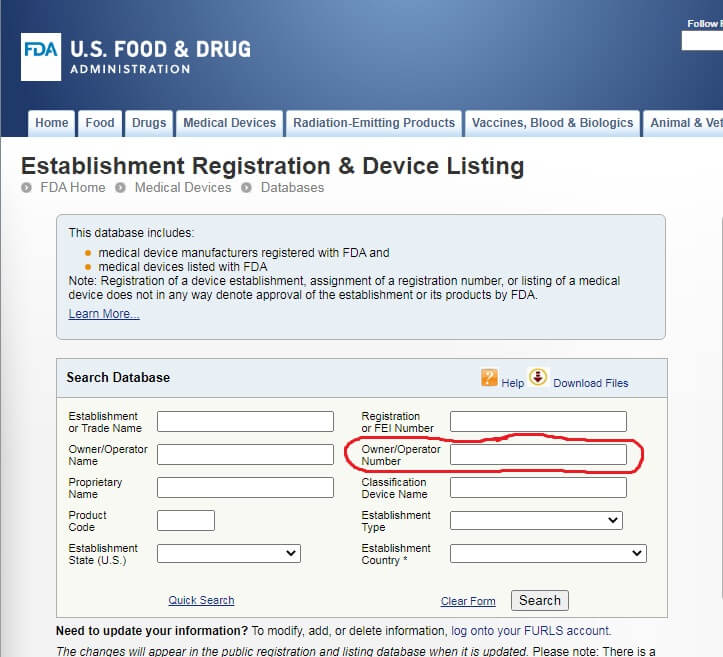723x657 pixels.
Task: Navigate to FDA Home breadcrumb
Action: (x=72, y=187)
